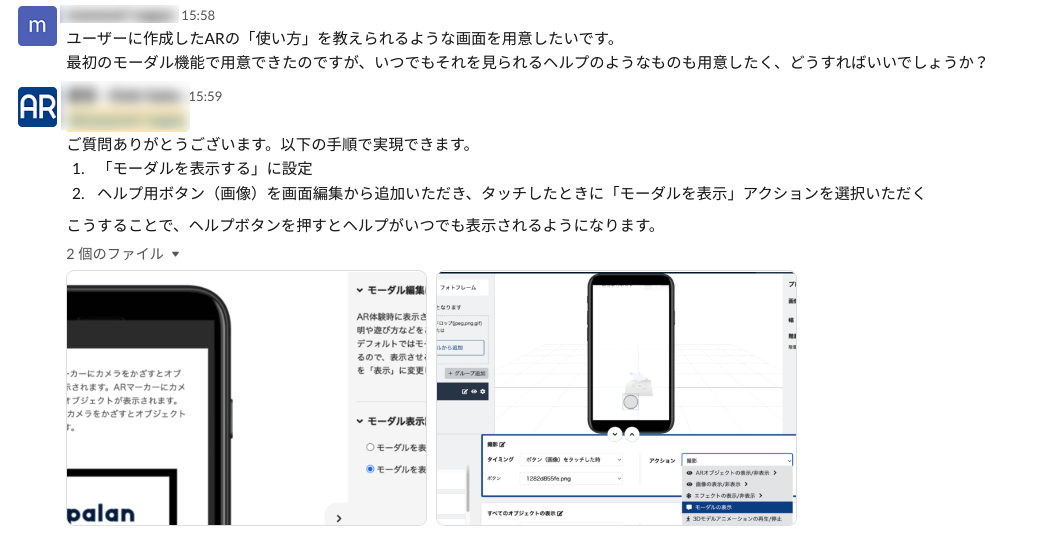Open the blurred sender name beside 15:59
This screenshot has width=1055, height=540.
124,95
